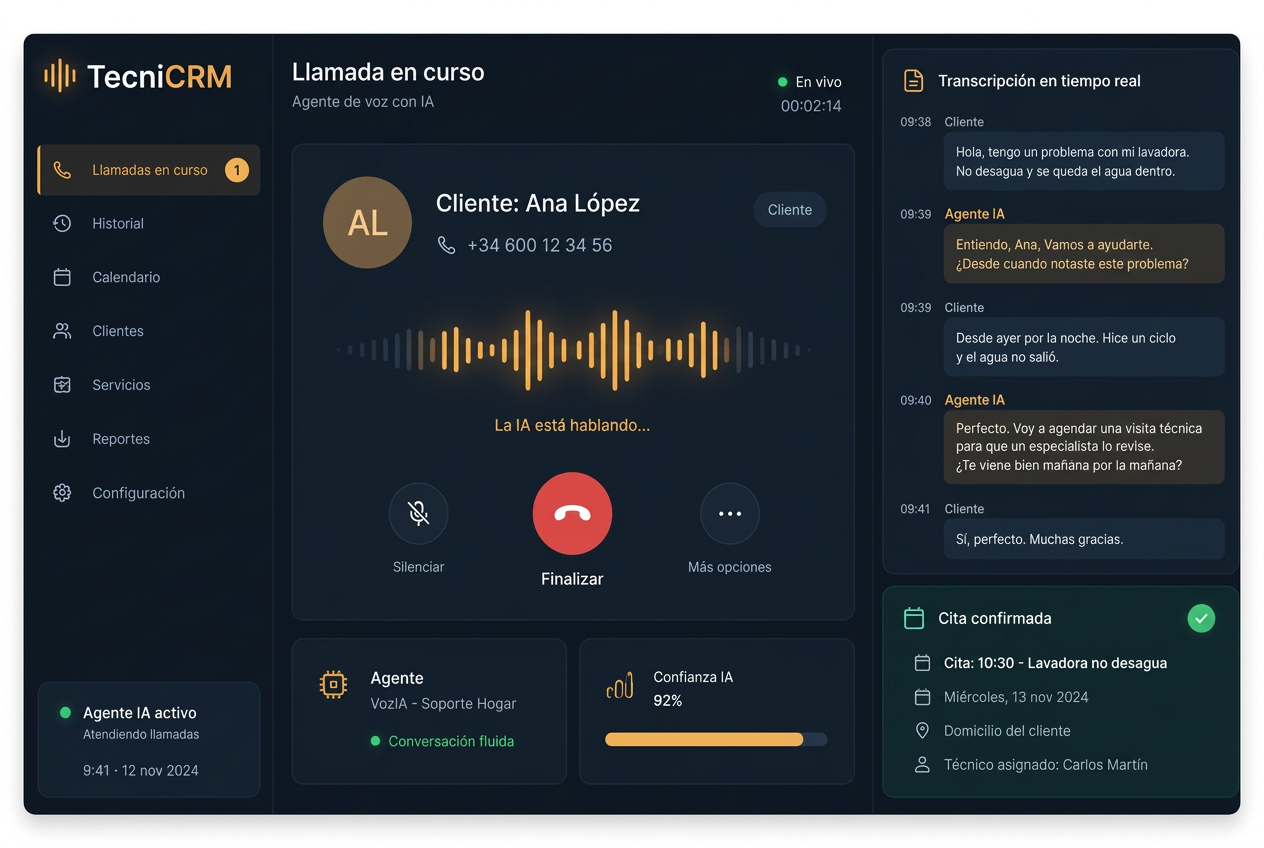
Task: Click message 'Hola, tengo un problema con mi lavadora'
Action: click(1084, 161)
